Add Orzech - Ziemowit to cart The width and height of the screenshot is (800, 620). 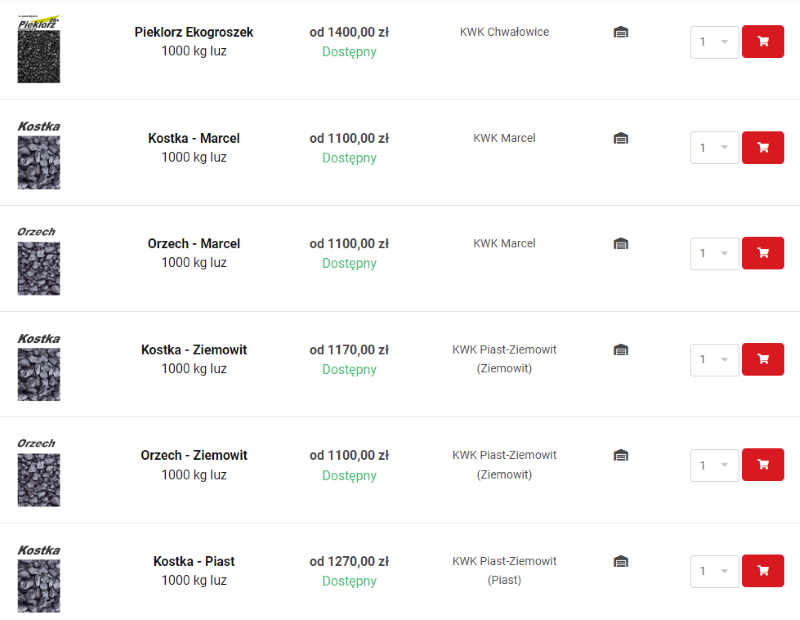[762, 465]
